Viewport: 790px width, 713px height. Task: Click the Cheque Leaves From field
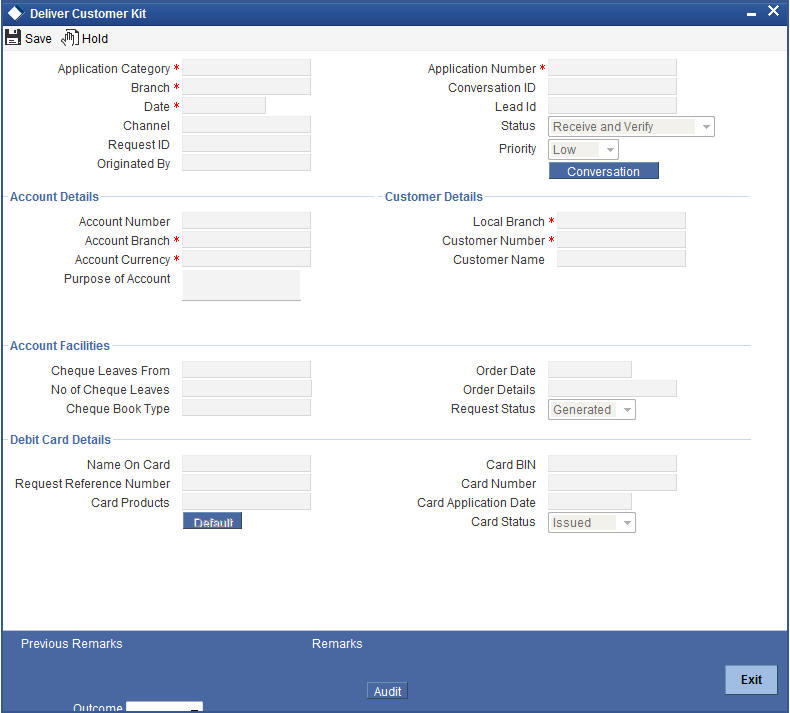tap(246, 370)
